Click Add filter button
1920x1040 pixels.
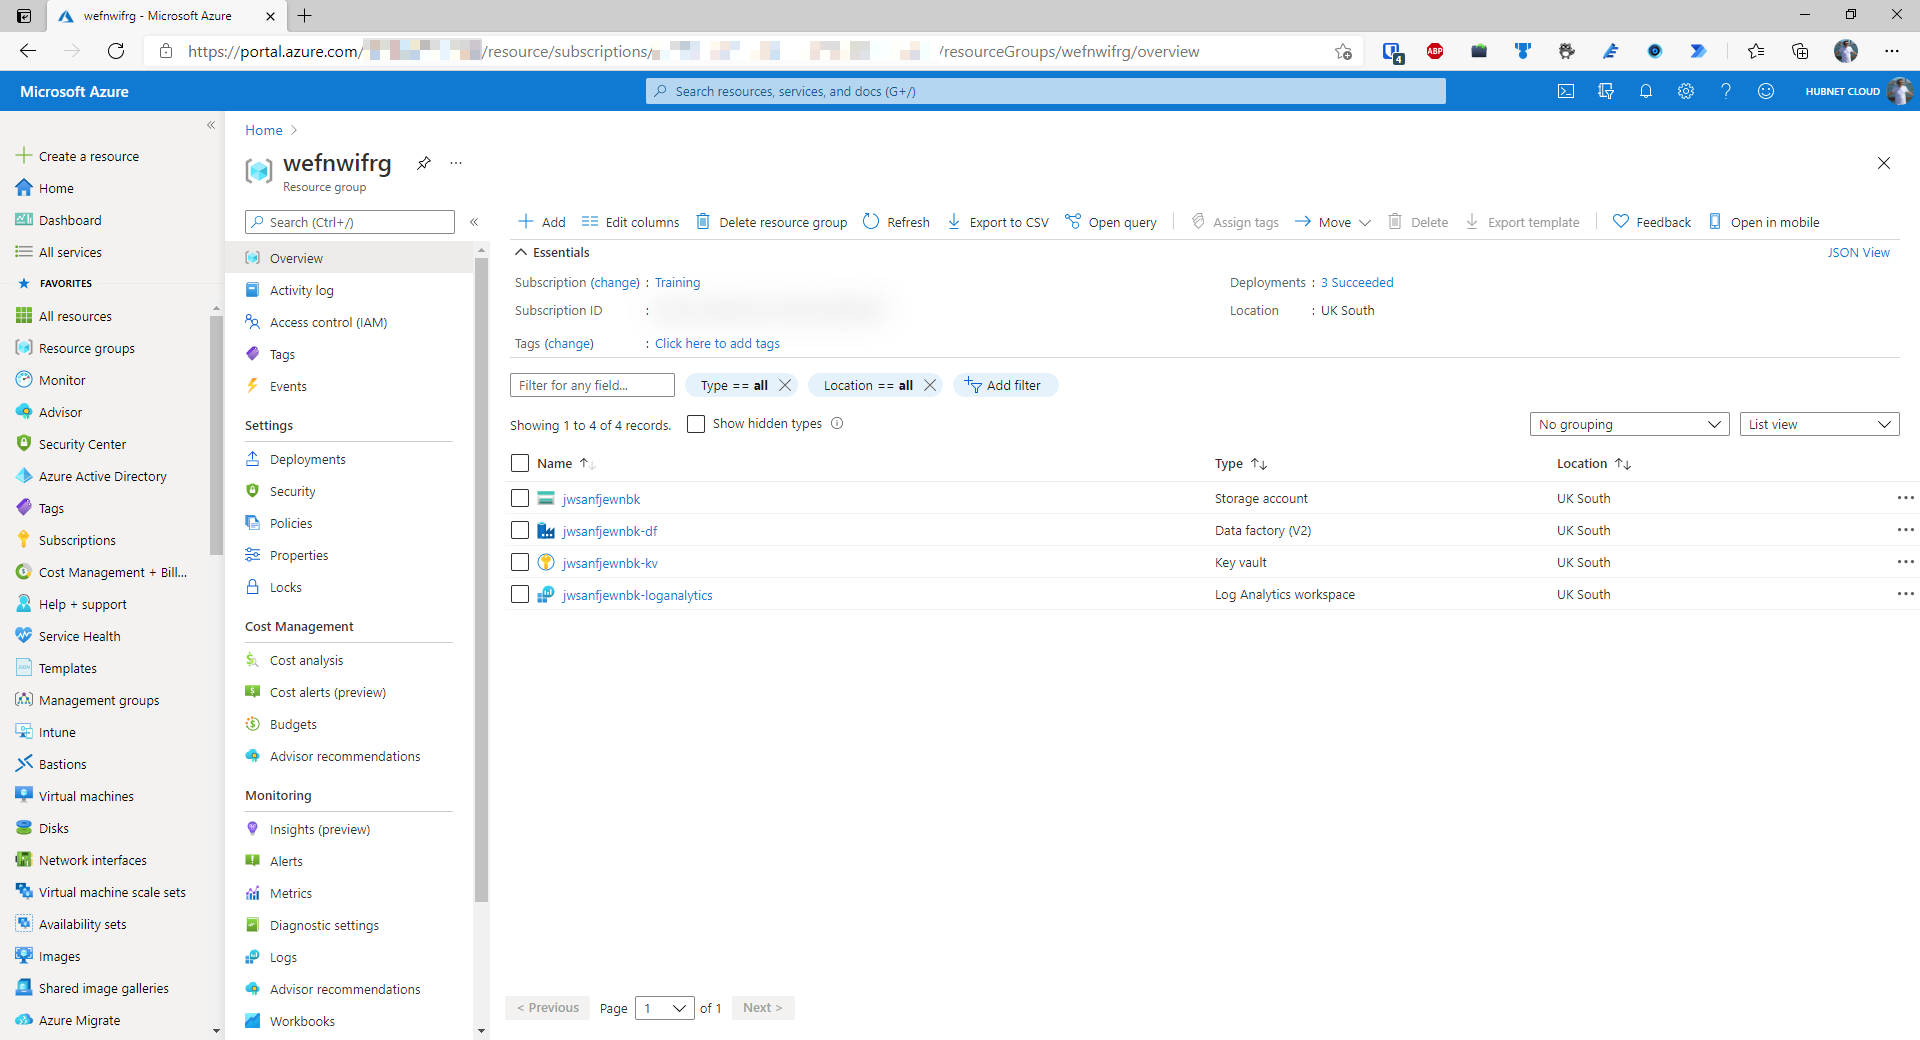click(1005, 385)
